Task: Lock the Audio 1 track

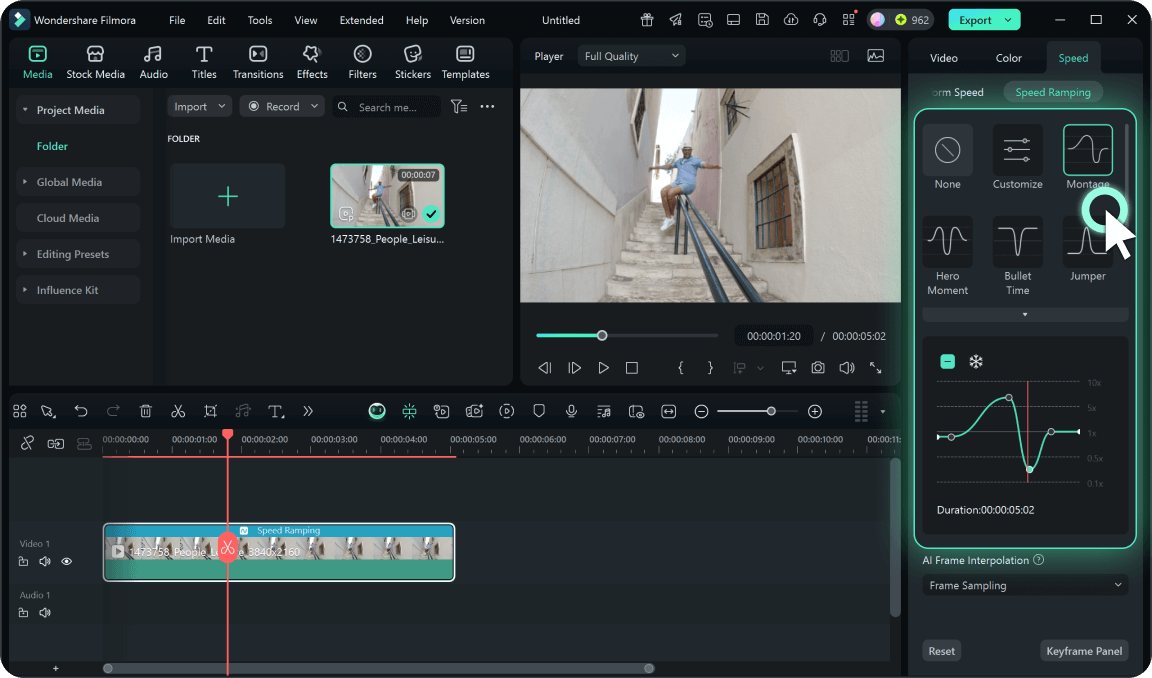Action: pos(24,613)
